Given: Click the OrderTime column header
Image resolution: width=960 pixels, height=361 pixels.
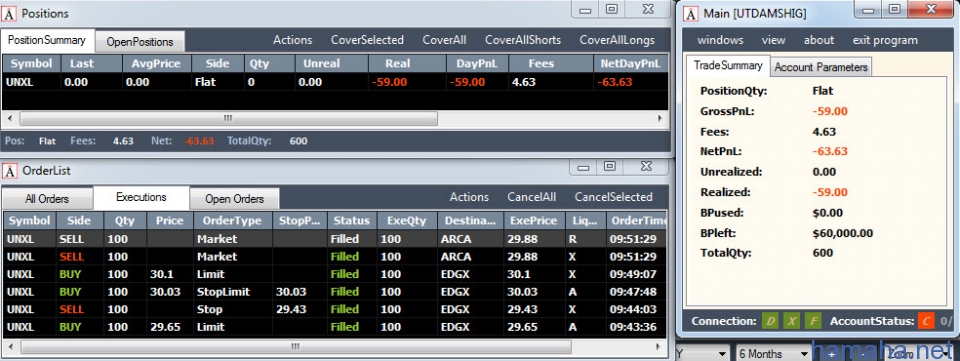Looking at the screenshot, I should pos(636,220).
